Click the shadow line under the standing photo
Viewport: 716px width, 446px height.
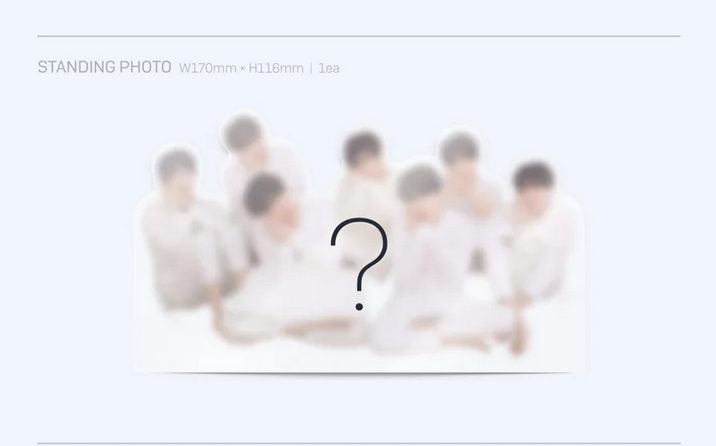pyautogui.click(x=359, y=373)
